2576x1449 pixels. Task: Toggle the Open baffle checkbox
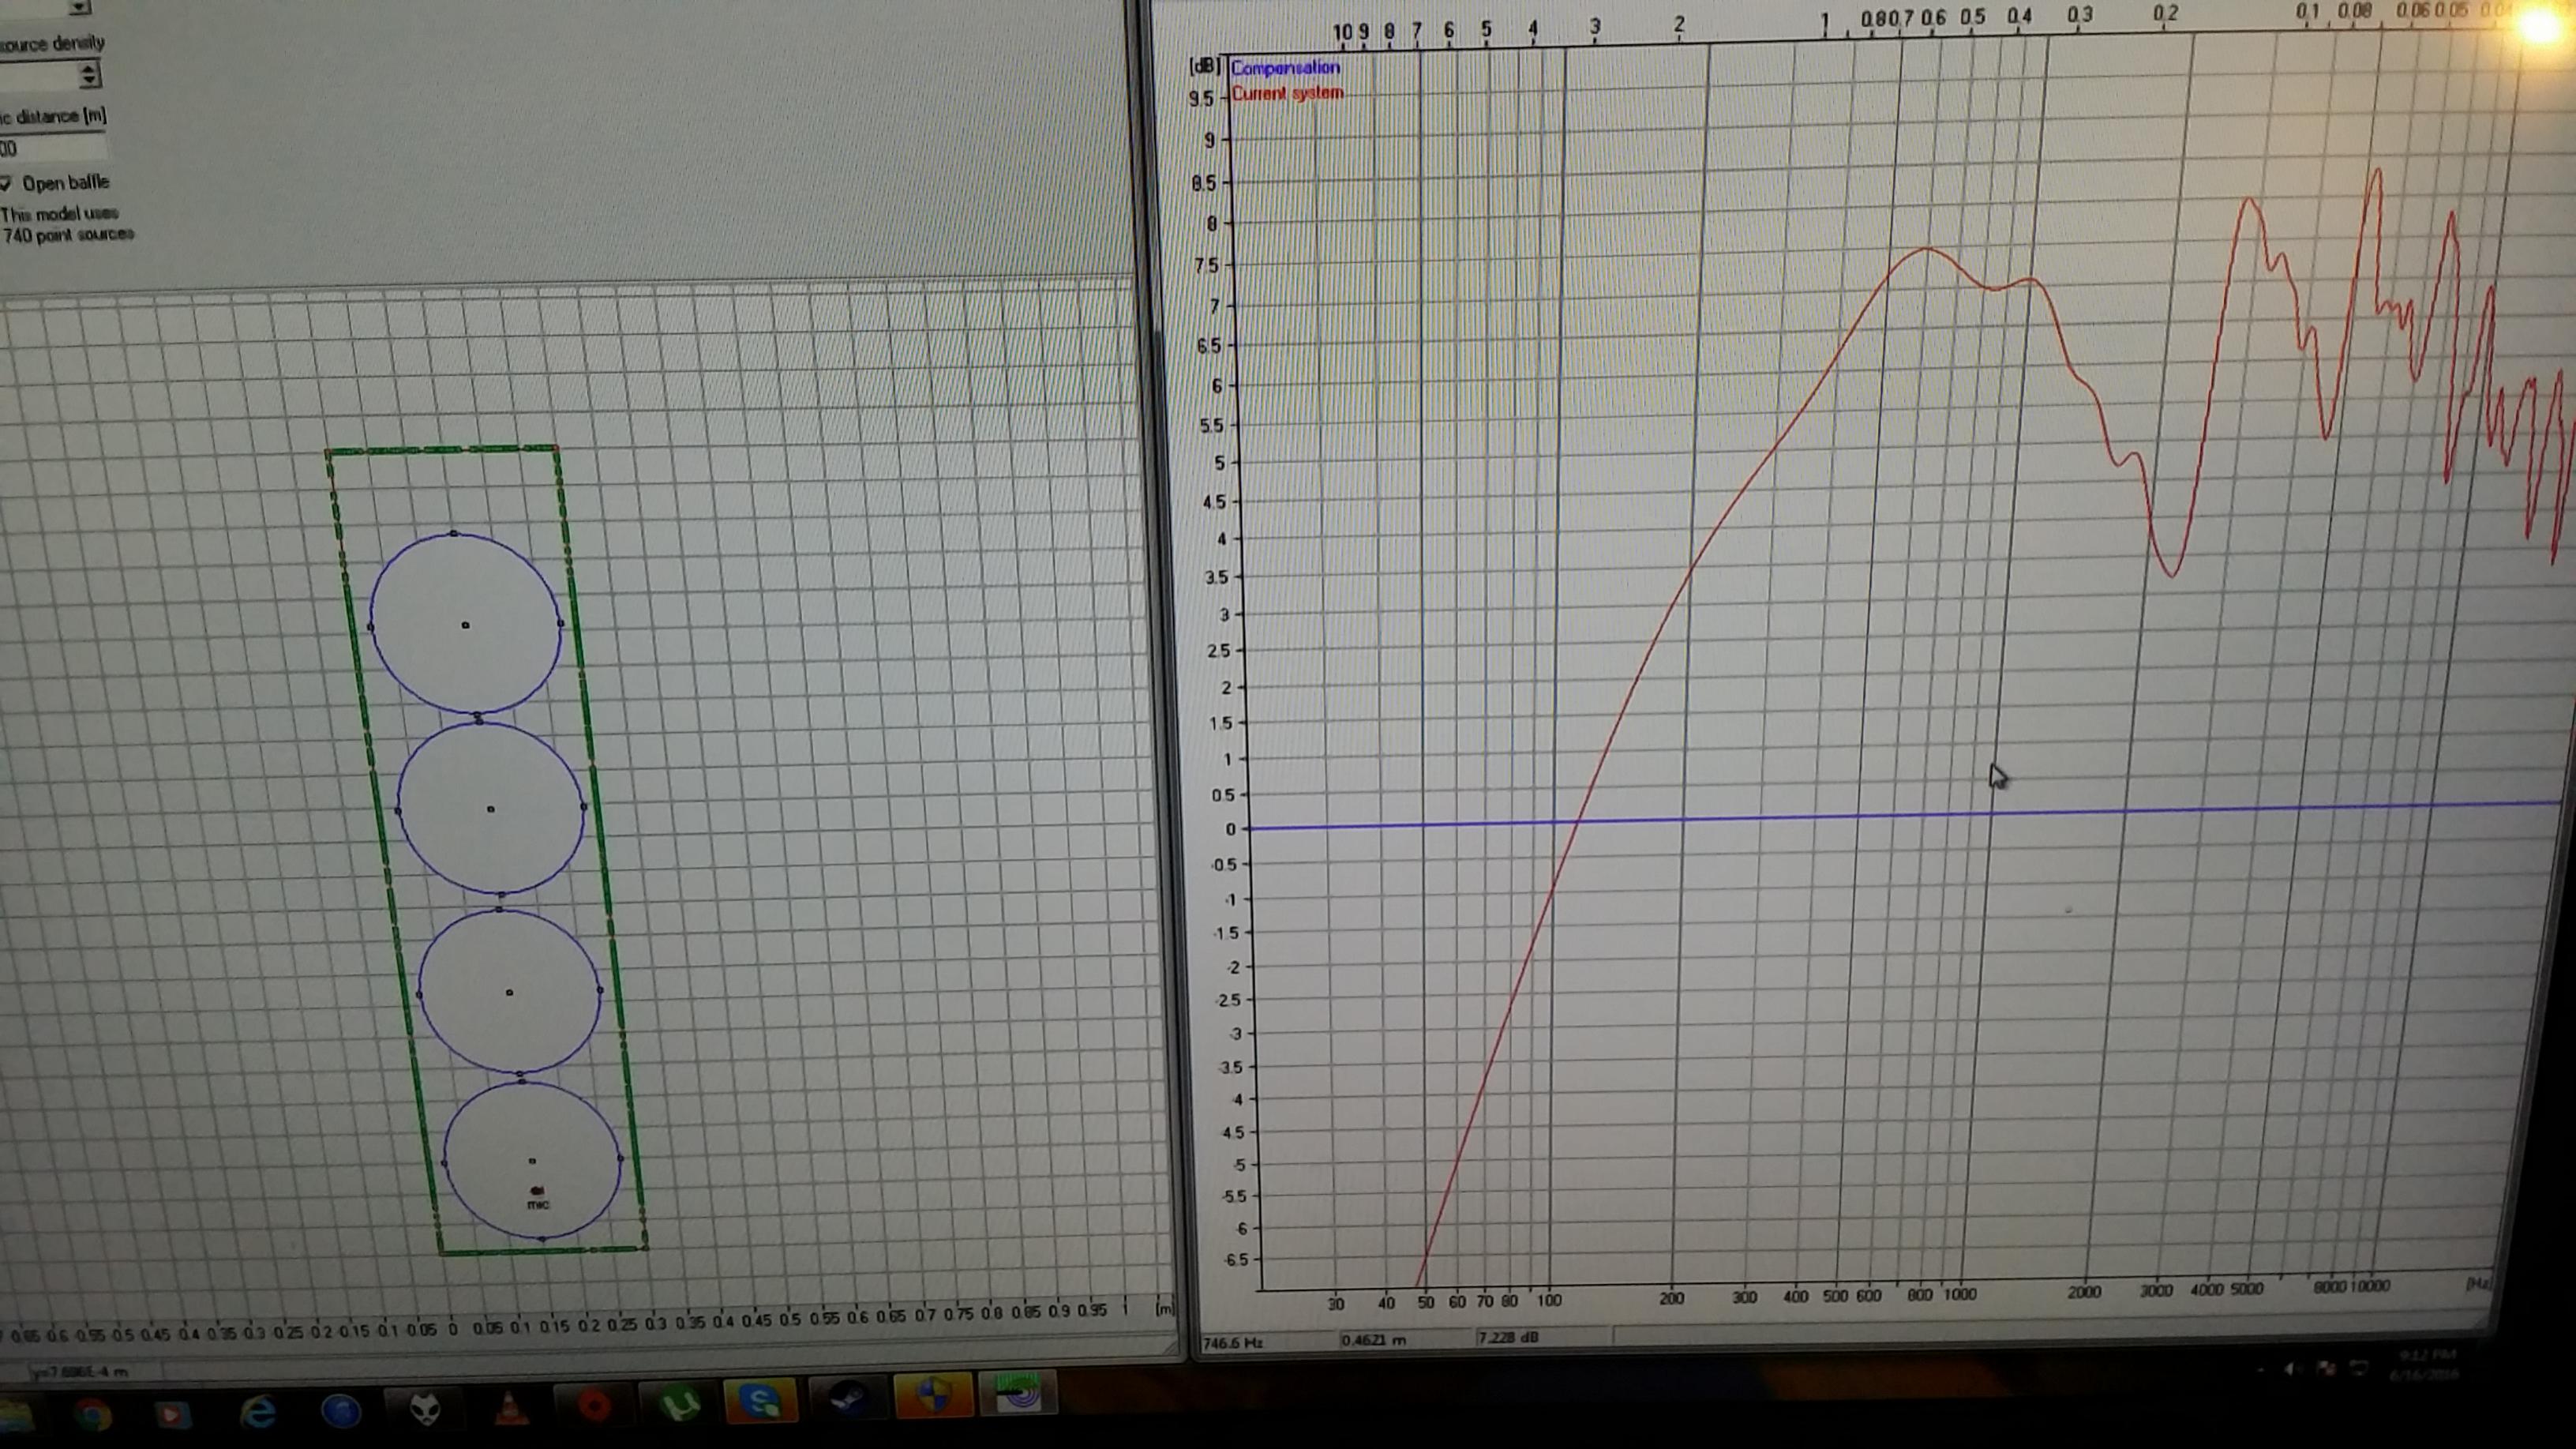pyautogui.click(x=7, y=183)
